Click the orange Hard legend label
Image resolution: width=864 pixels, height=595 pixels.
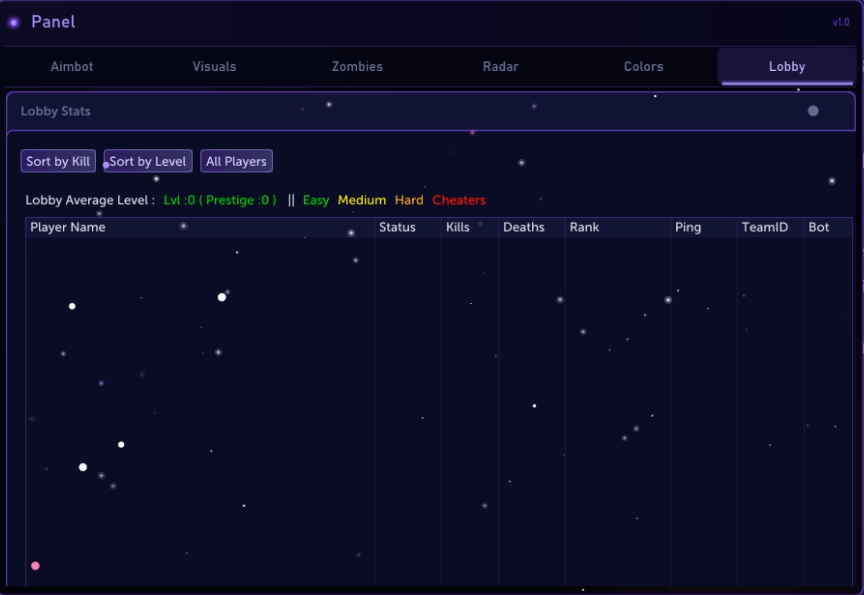point(409,201)
